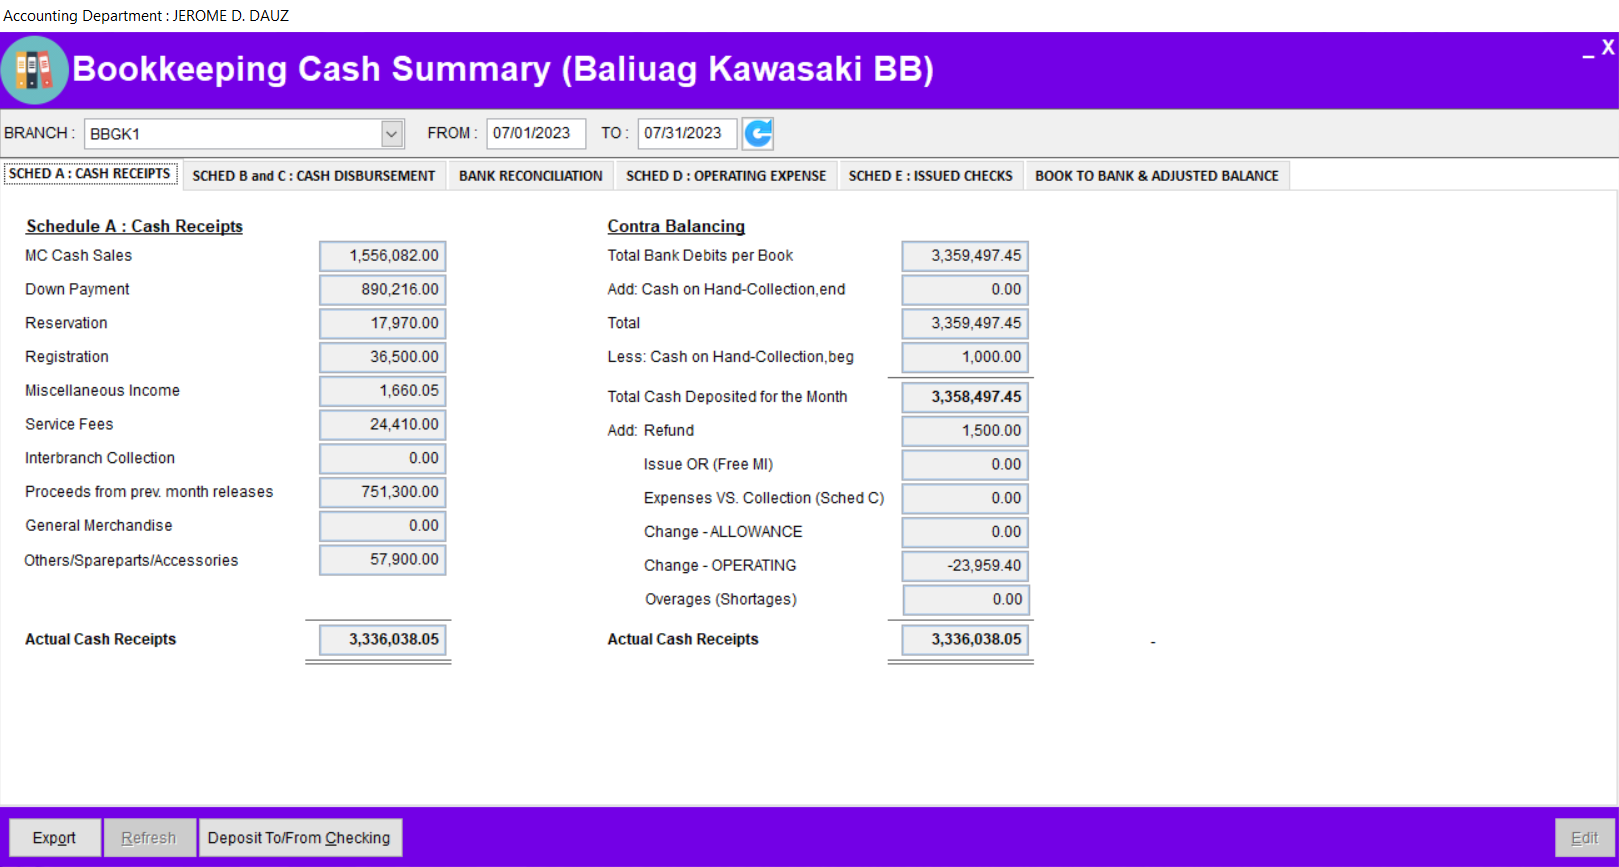Click the Accounting Department : JEROME D. DAUZ text
The height and width of the screenshot is (867, 1619).
click(x=146, y=16)
